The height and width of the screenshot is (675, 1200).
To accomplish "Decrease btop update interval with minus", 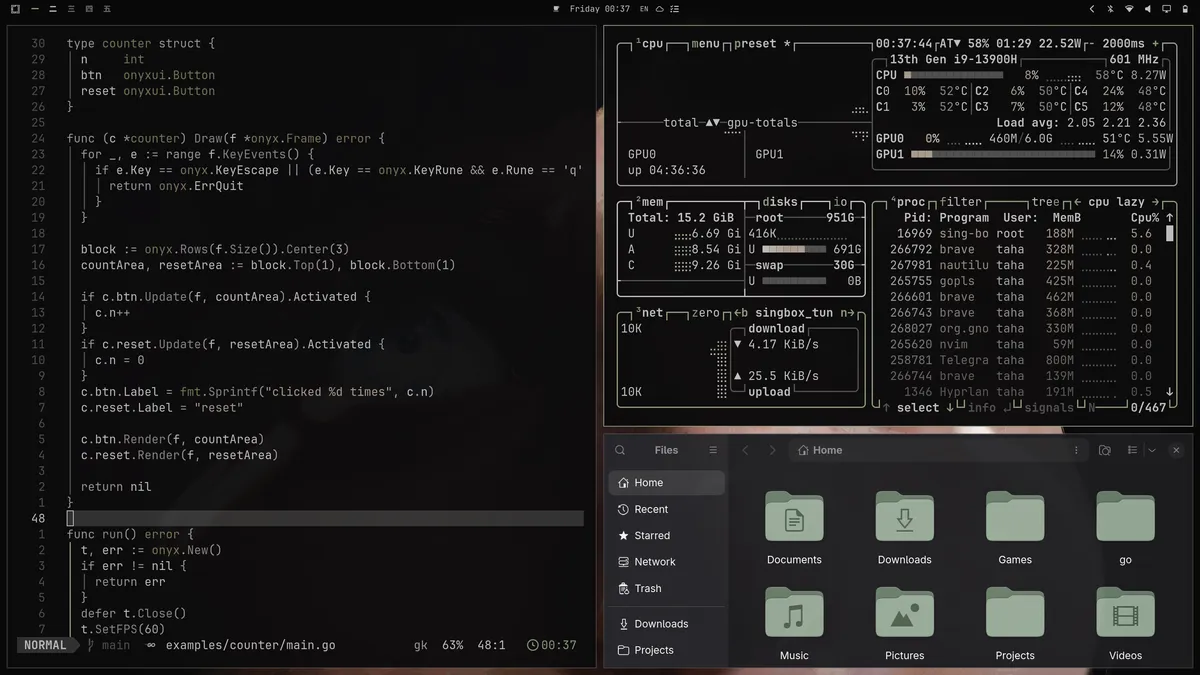I will (x=1090, y=44).
